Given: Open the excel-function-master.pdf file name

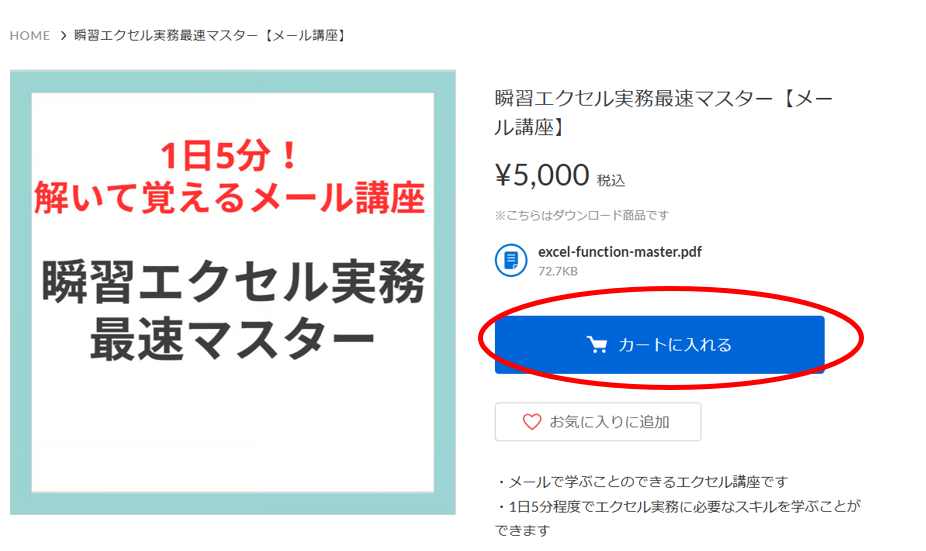Looking at the screenshot, I should [x=619, y=252].
